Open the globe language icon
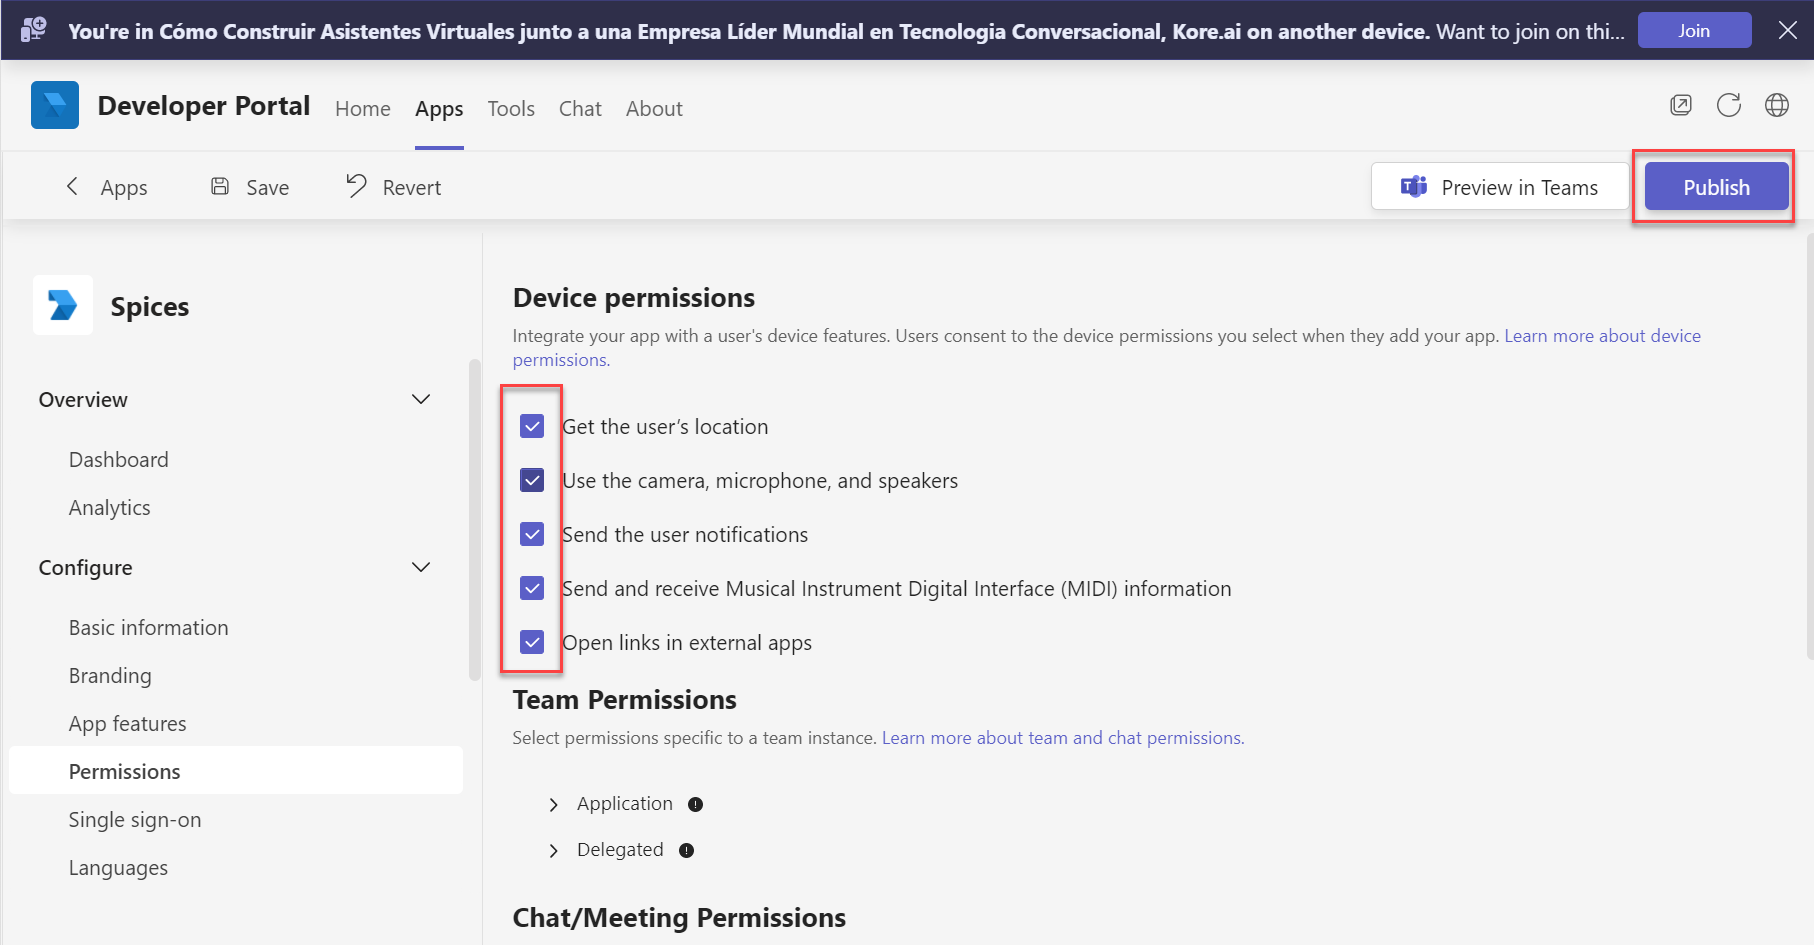 pos(1777,105)
